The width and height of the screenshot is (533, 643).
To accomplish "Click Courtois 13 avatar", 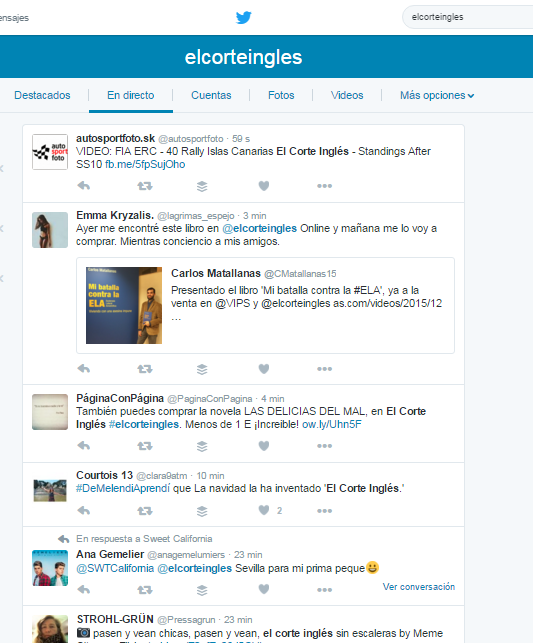I will point(50,490).
